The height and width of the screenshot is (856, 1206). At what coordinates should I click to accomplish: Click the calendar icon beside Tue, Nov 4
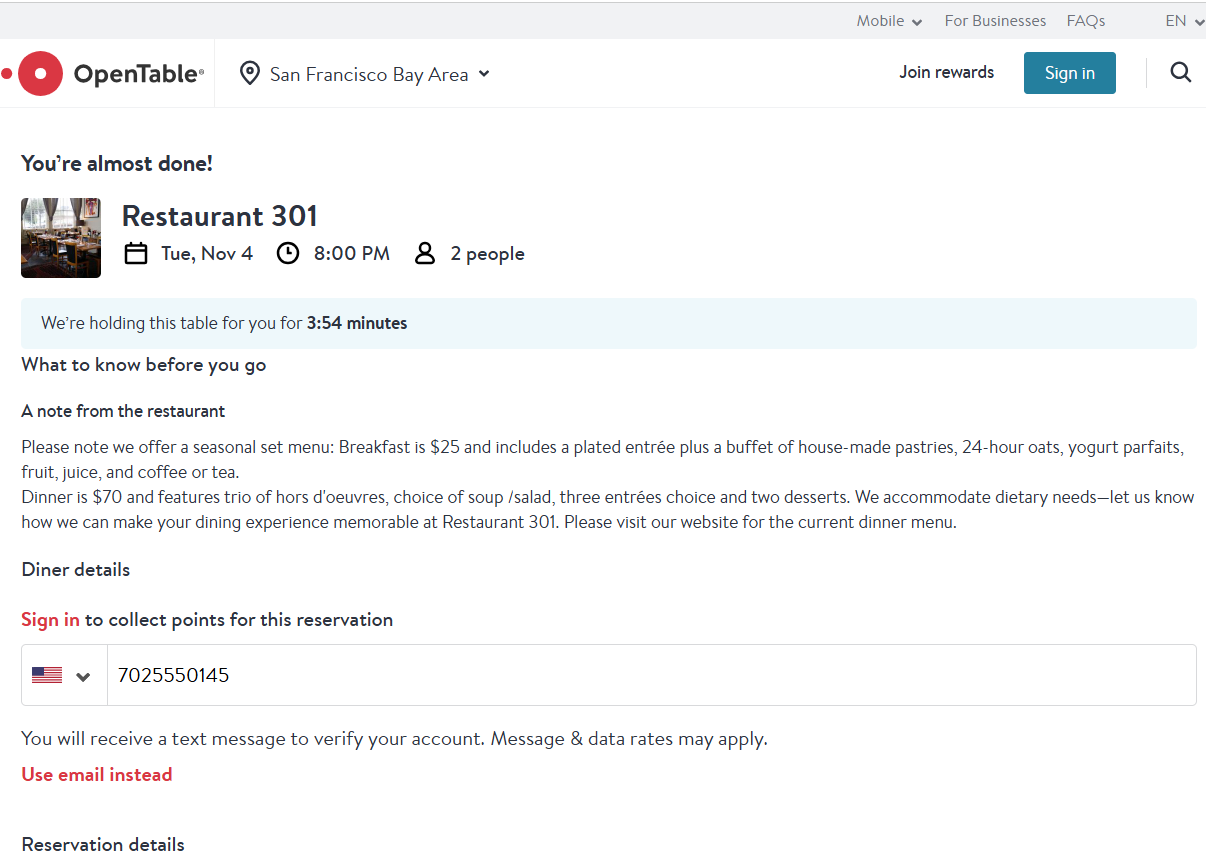(136, 254)
